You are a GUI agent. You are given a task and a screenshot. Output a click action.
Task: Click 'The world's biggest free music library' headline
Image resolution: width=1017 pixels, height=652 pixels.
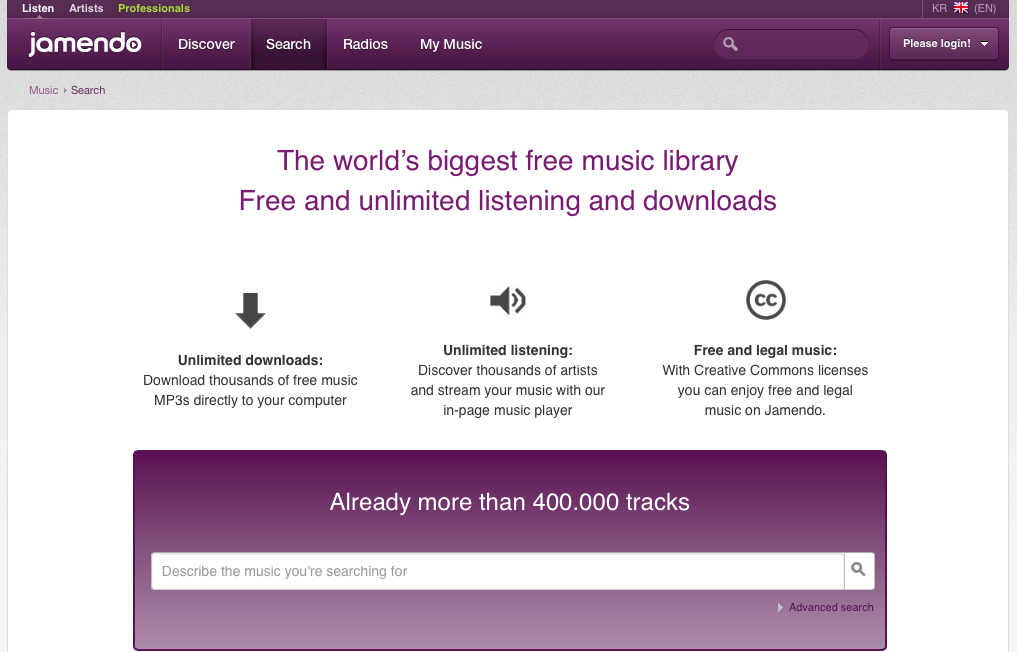click(507, 161)
